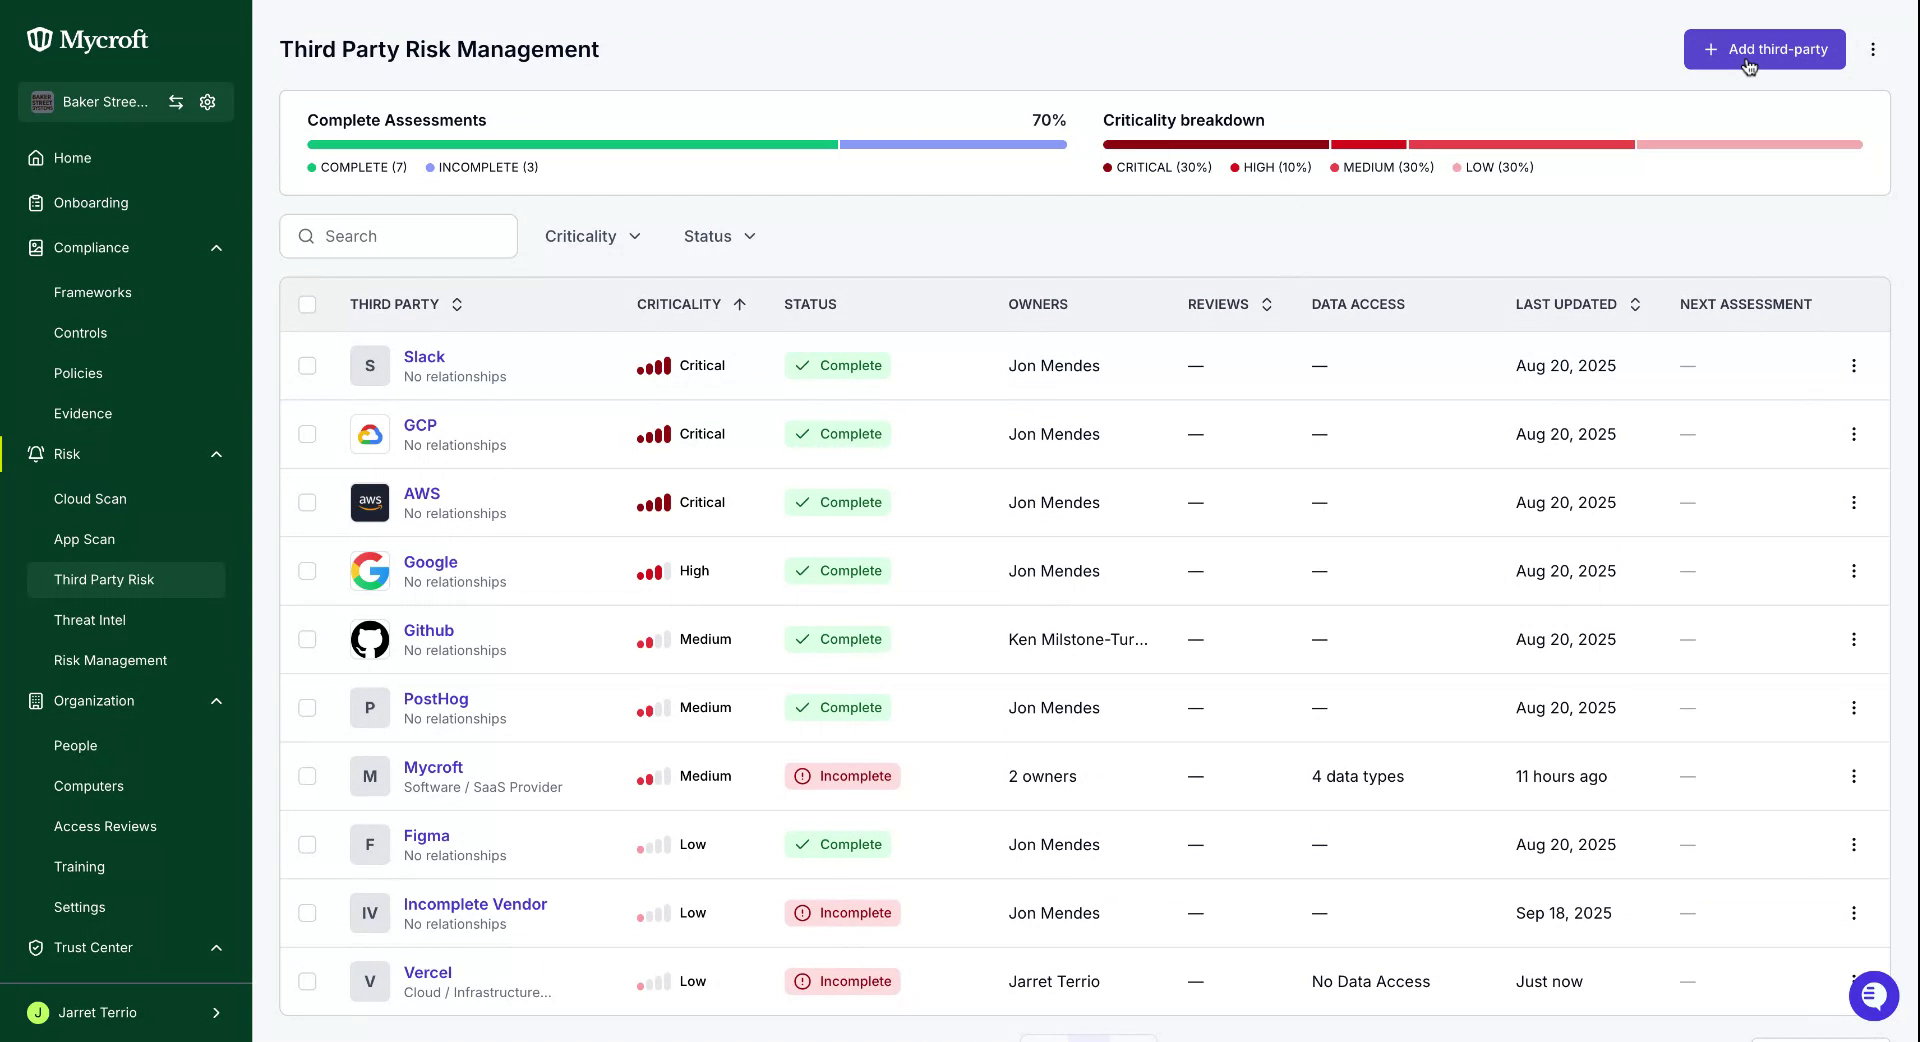
Task: Click the Github logo icon
Action: tap(370, 640)
